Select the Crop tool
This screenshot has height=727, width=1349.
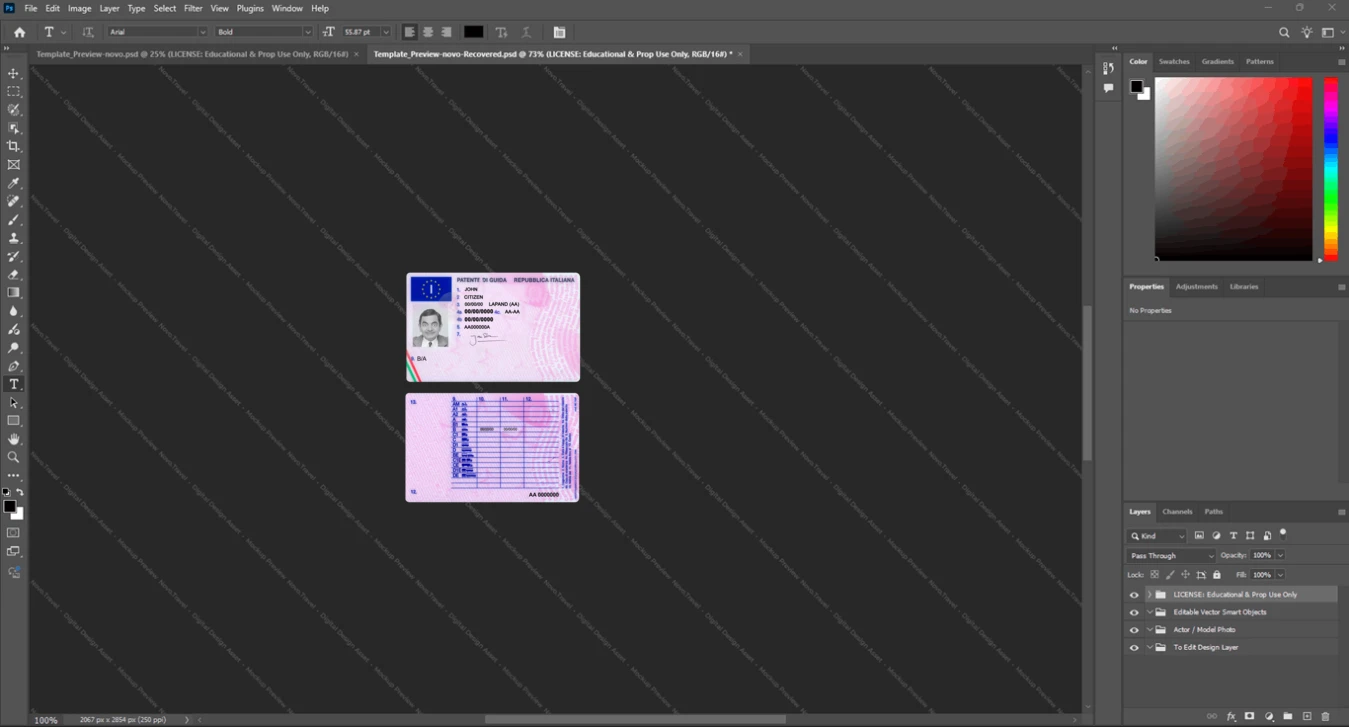(x=14, y=146)
